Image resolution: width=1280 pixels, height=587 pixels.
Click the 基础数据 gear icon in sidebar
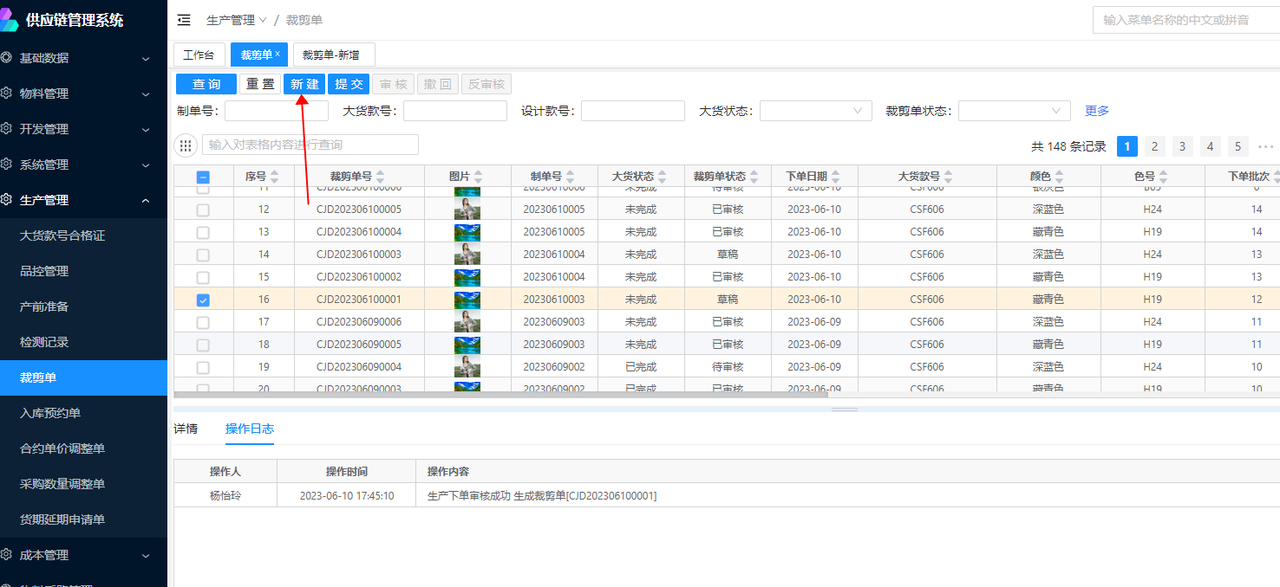[x=7, y=58]
